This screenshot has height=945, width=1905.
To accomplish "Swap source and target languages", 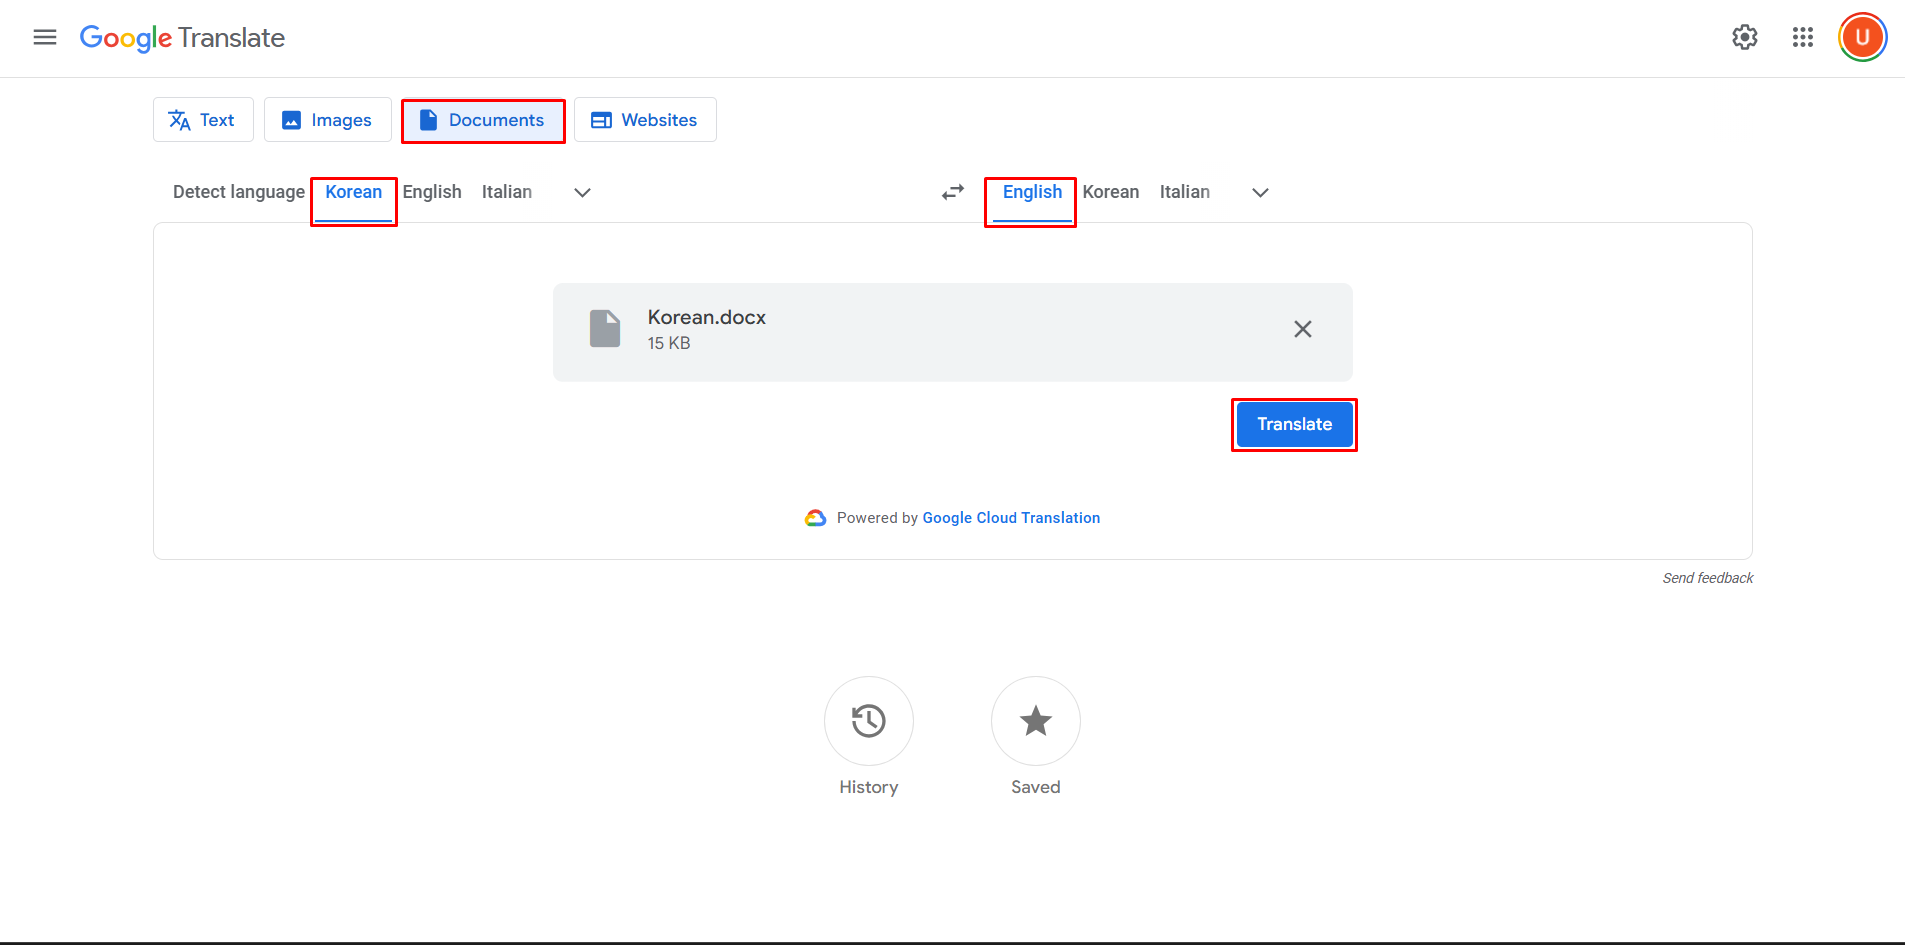I will click(x=951, y=192).
